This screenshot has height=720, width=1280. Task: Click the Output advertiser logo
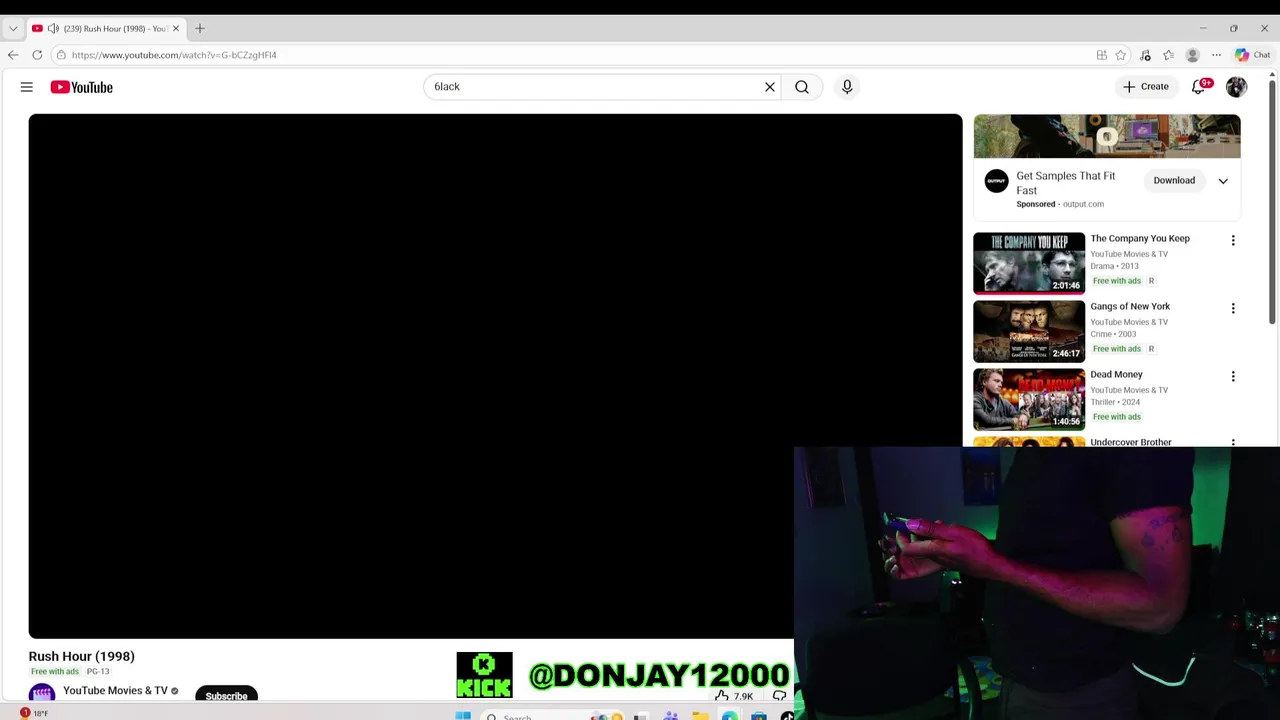(x=996, y=181)
